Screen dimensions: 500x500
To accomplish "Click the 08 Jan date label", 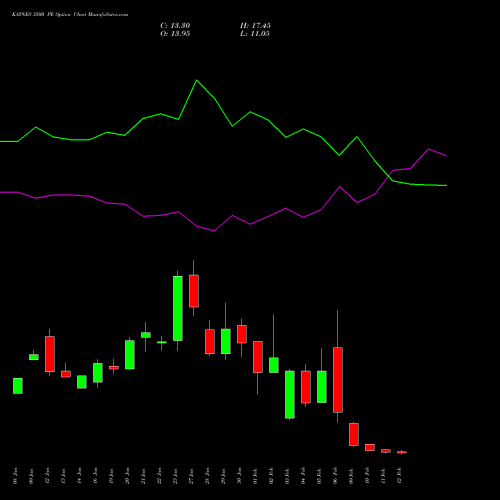I will click(16, 476).
